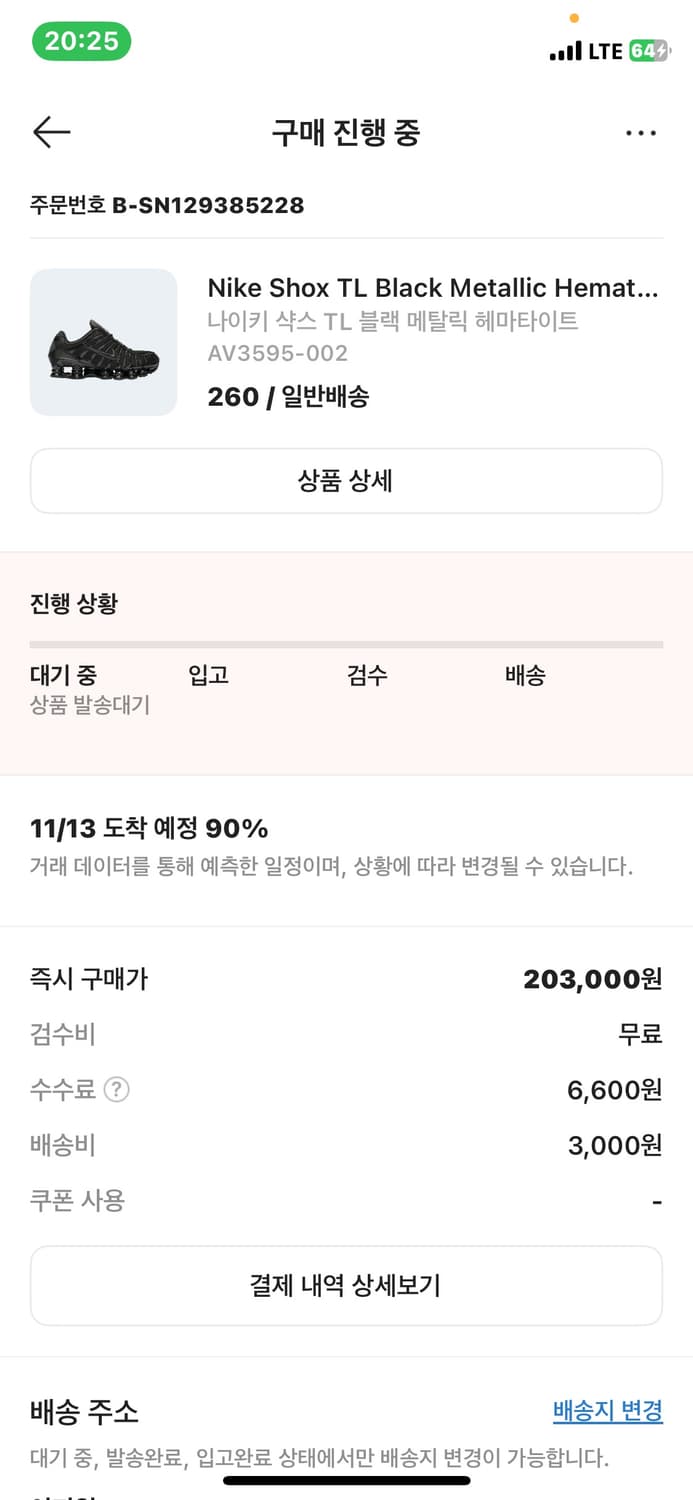Select the 검수 progress stage
The width and height of the screenshot is (693, 1500).
click(x=369, y=675)
